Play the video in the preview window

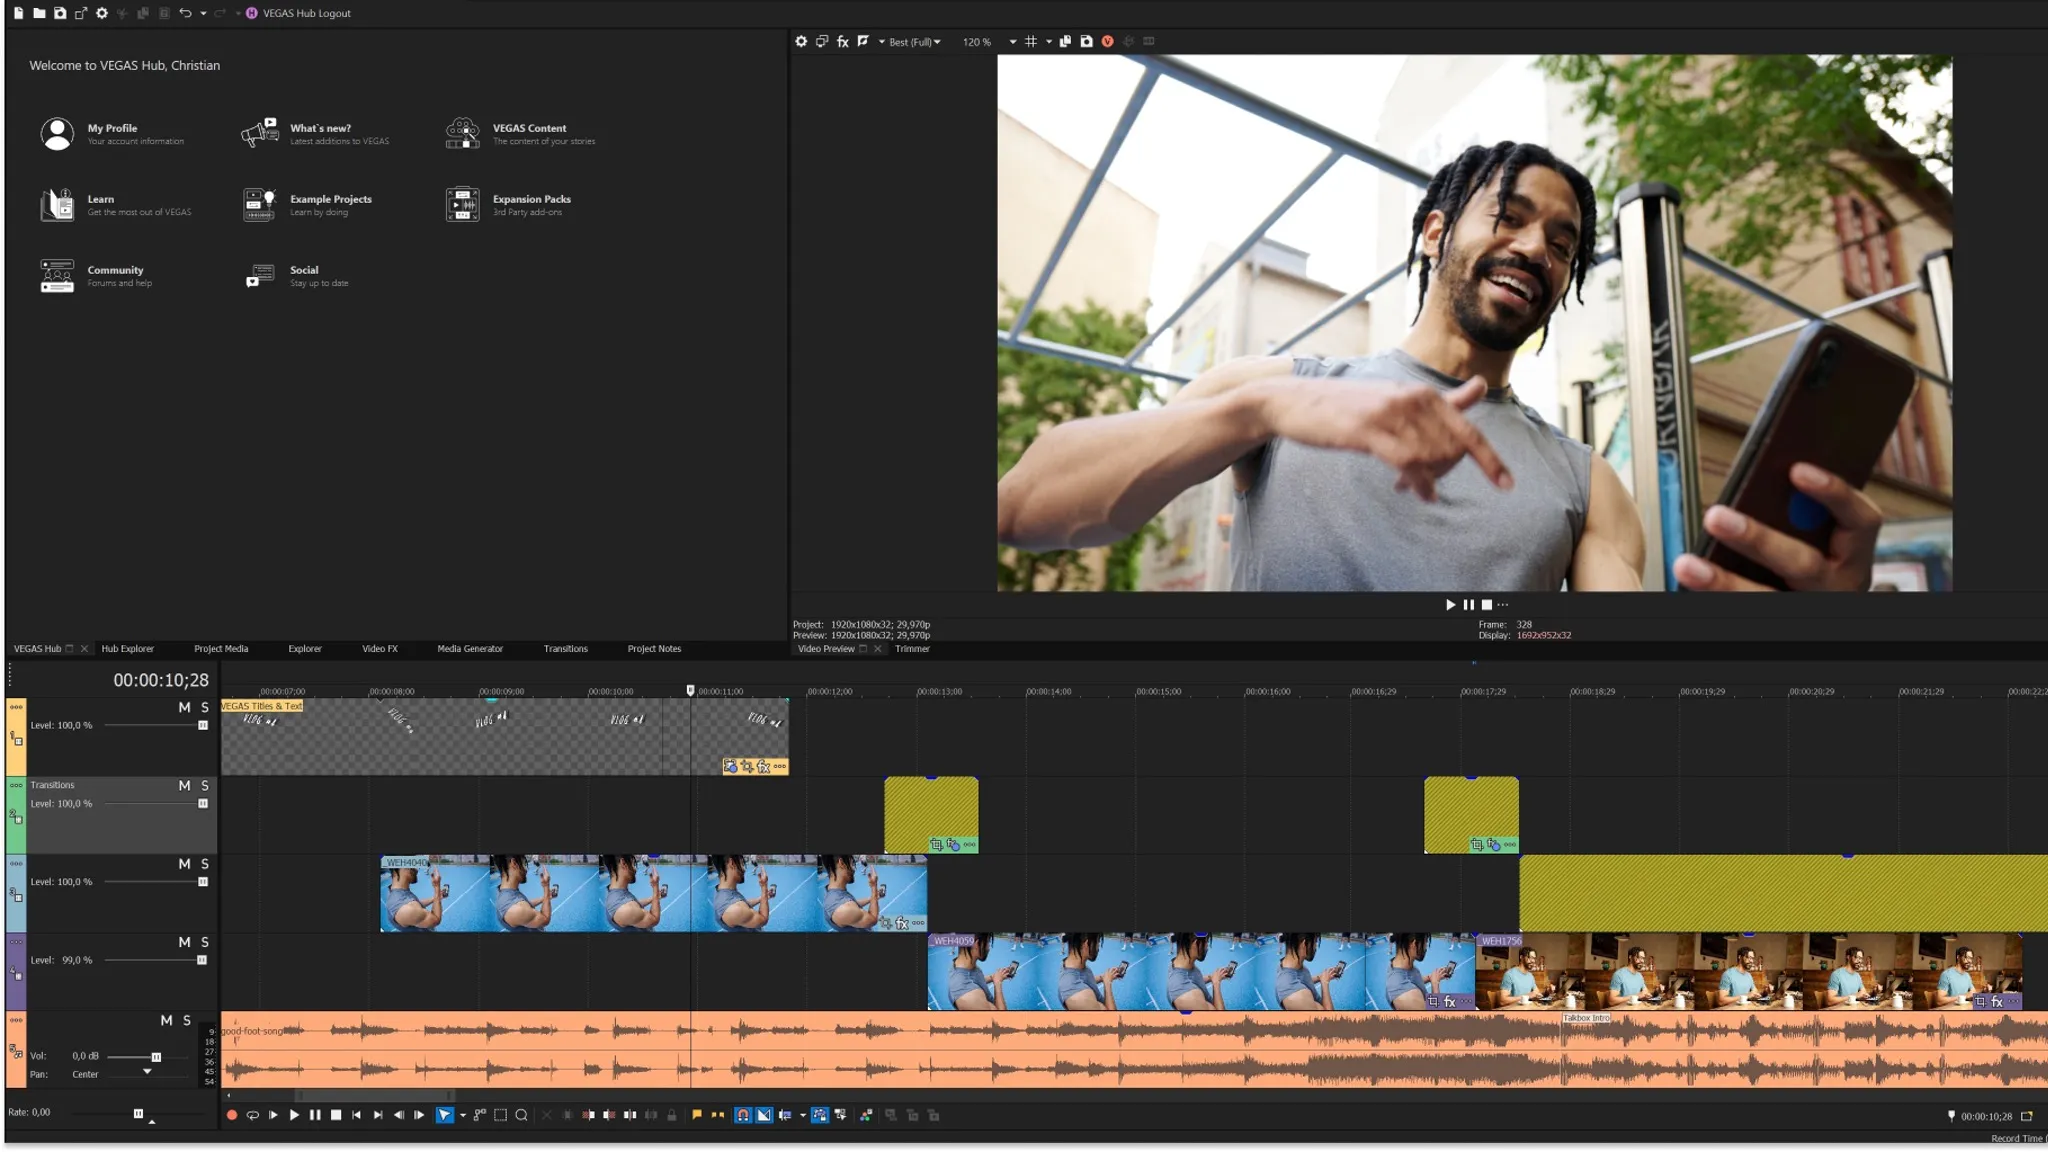pyautogui.click(x=1450, y=604)
